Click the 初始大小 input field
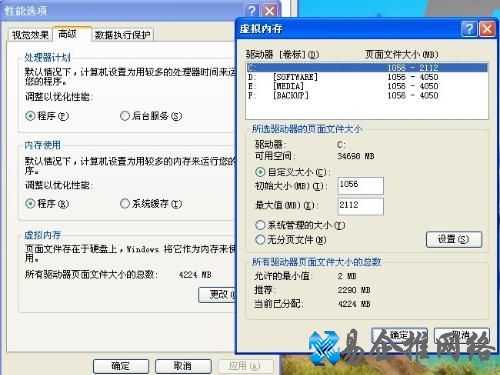This screenshot has height=375, width=500. tap(361, 186)
